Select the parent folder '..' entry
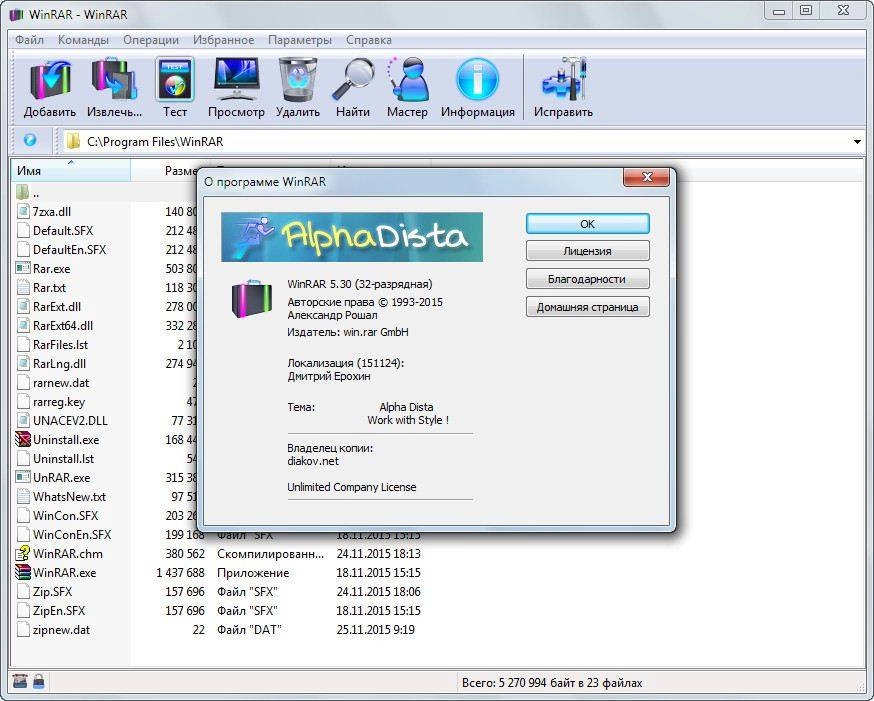Image resolution: width=874 pixels, height=701 pixels. pos(28,193)
